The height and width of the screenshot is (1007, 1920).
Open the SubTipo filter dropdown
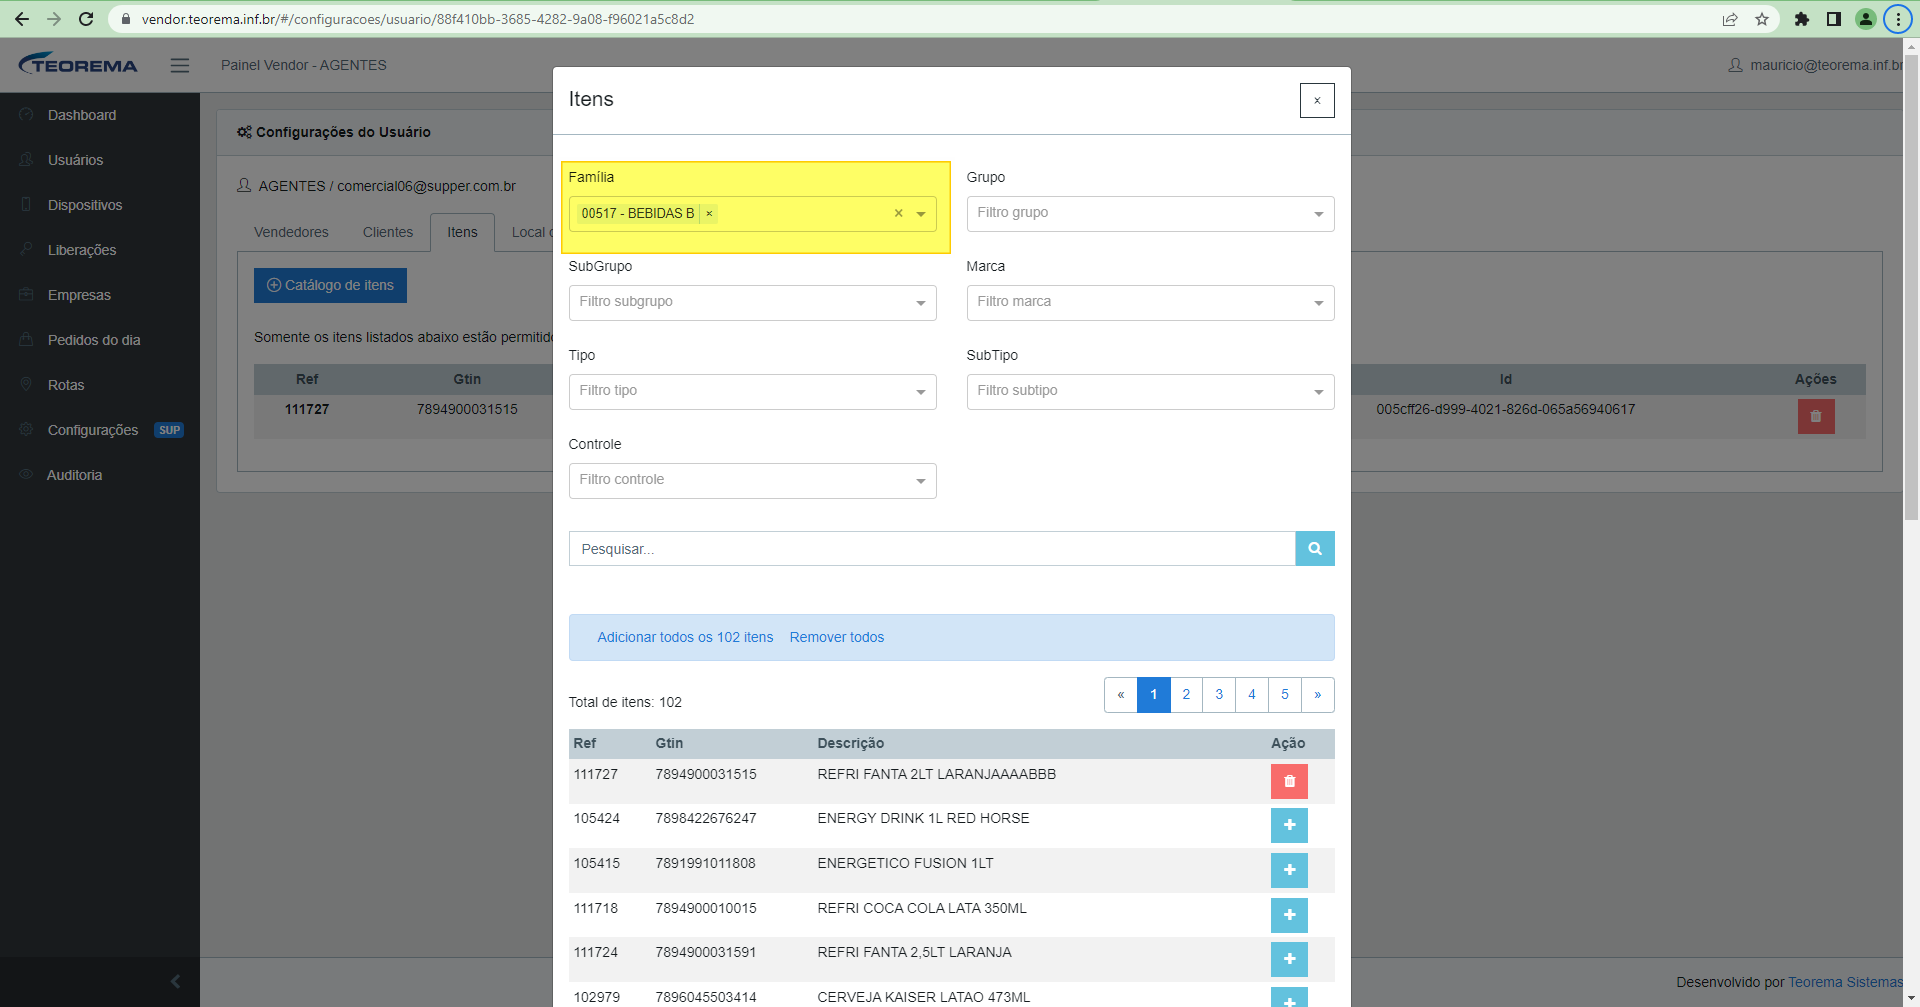tap(1150, 392)
